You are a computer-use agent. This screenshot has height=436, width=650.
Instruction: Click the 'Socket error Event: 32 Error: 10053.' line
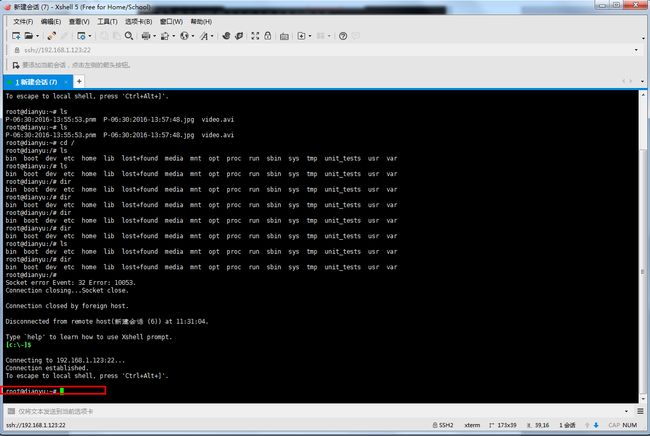click(x=70, y=283)
